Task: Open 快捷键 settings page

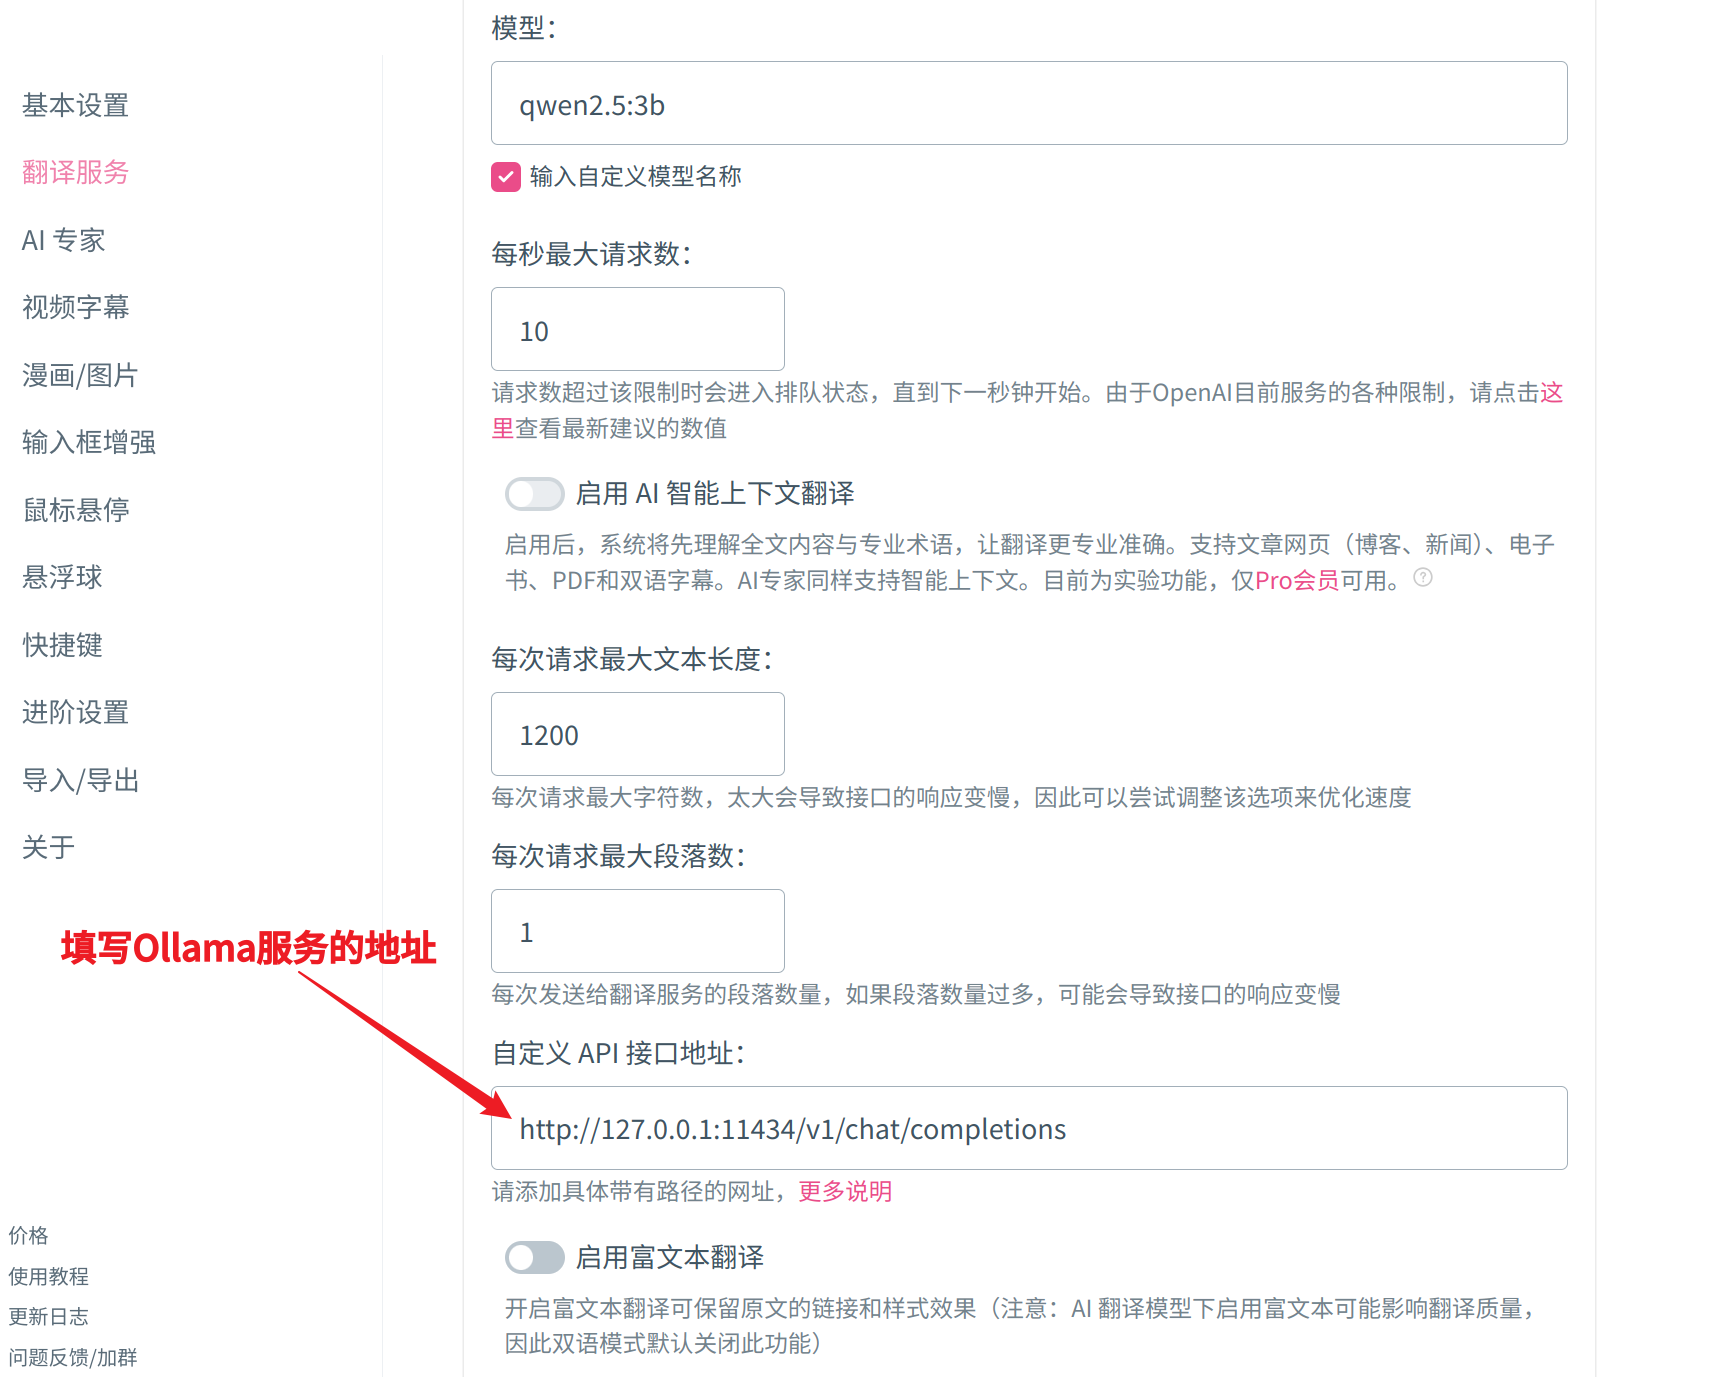Action: (62, 645)
